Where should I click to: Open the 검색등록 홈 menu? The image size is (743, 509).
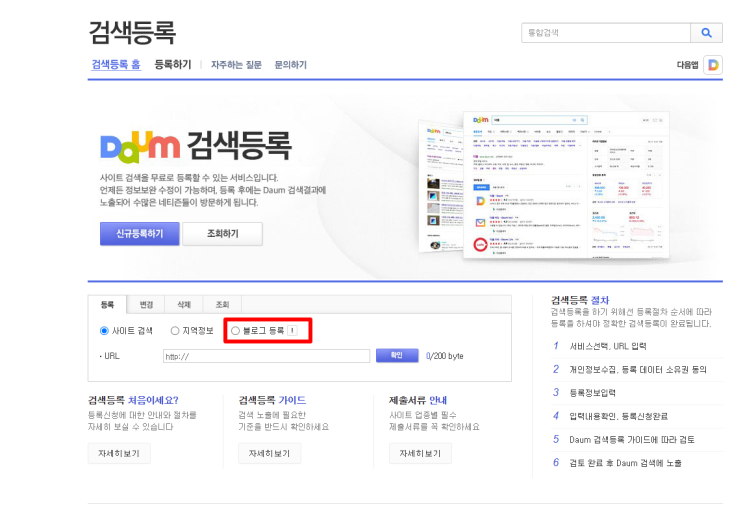click(116, 64)
